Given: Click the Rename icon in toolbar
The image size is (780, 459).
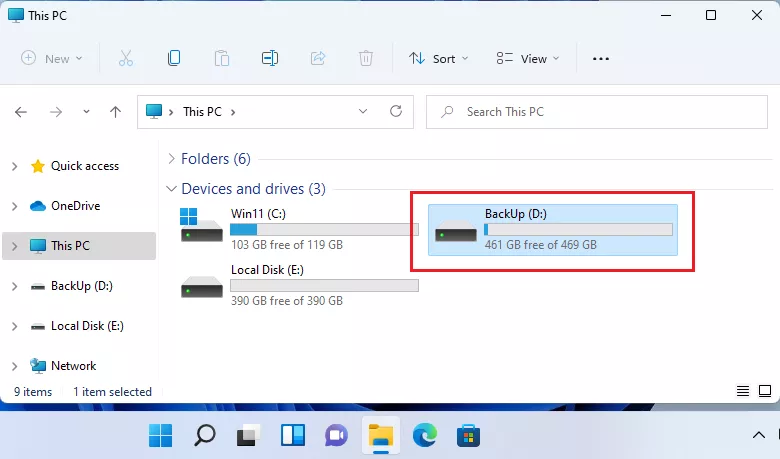Looking at the screenshot, I should click(270, 58).
